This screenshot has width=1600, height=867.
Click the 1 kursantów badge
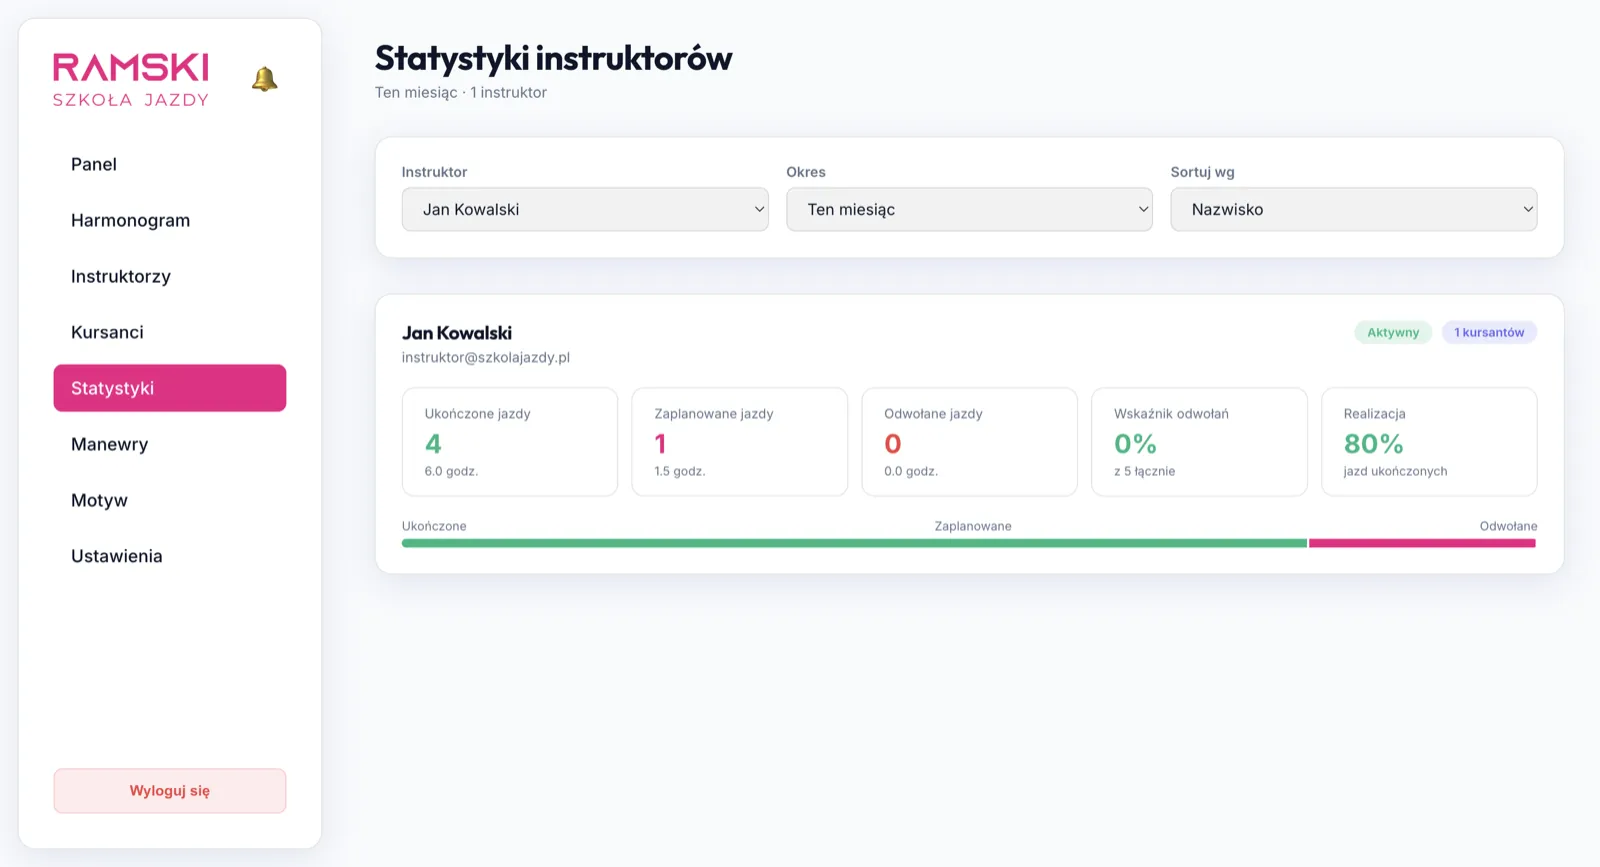click(1489, 332)
